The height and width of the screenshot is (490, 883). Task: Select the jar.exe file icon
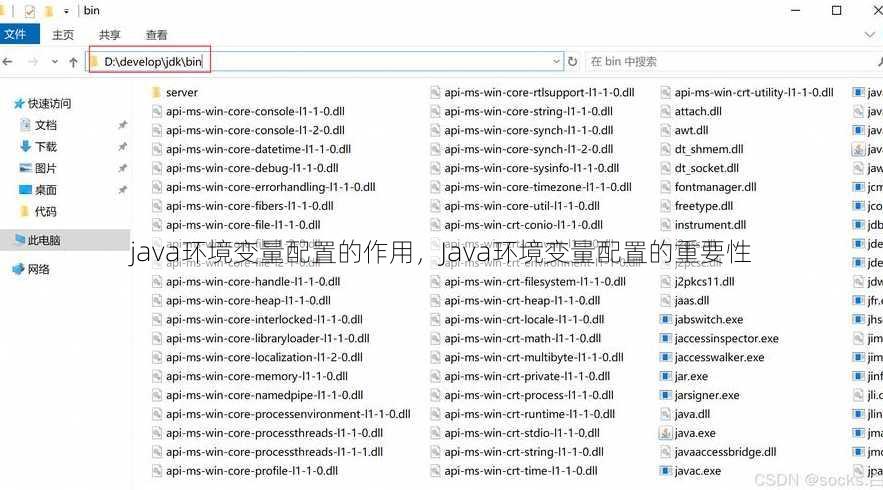[666, 376]
